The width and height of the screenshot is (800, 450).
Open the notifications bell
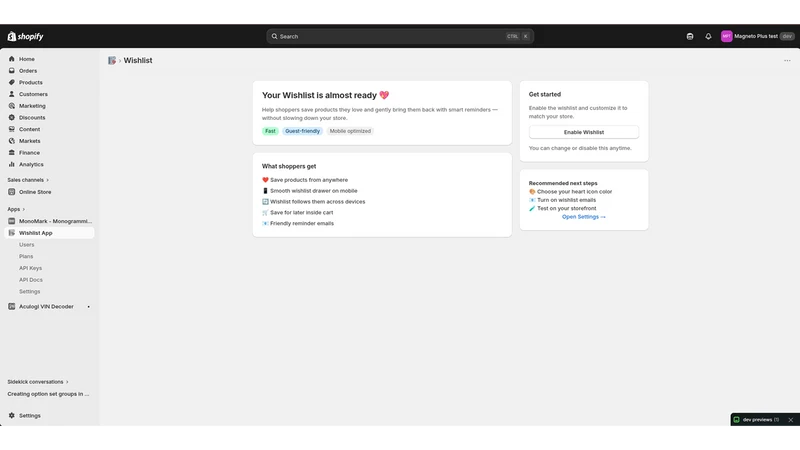(708, 36)
